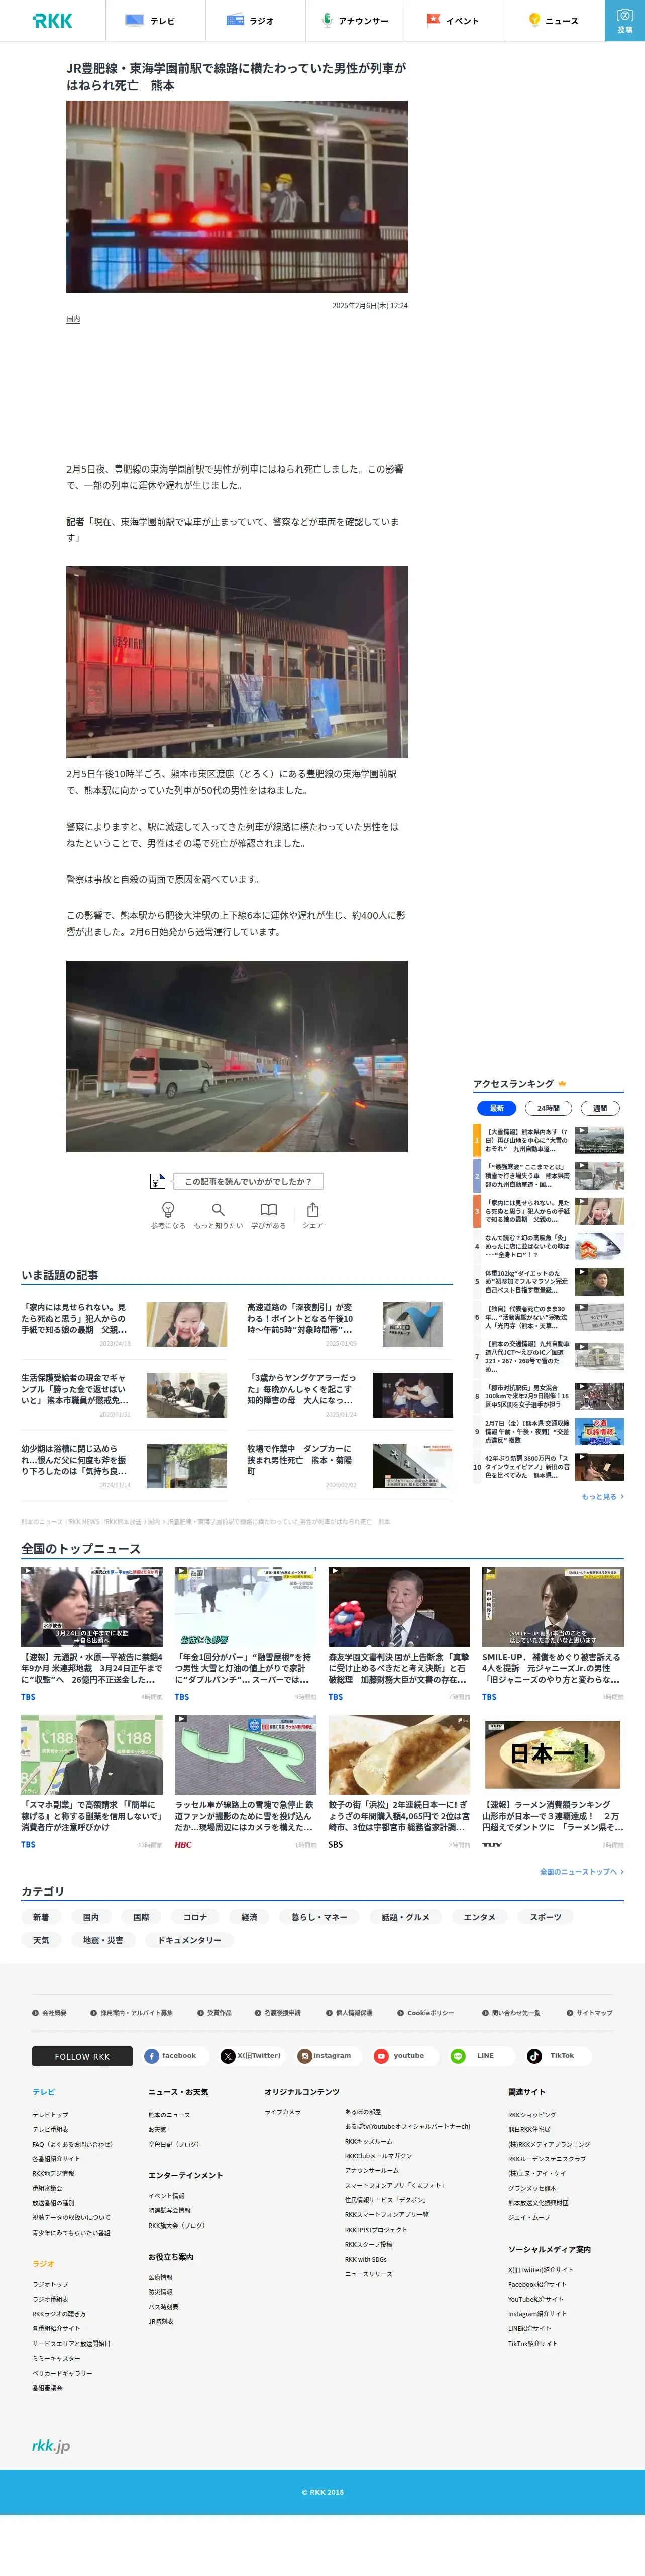
Task: Select the 暮らし・マネー category chip
Action: pos(319,1917)
